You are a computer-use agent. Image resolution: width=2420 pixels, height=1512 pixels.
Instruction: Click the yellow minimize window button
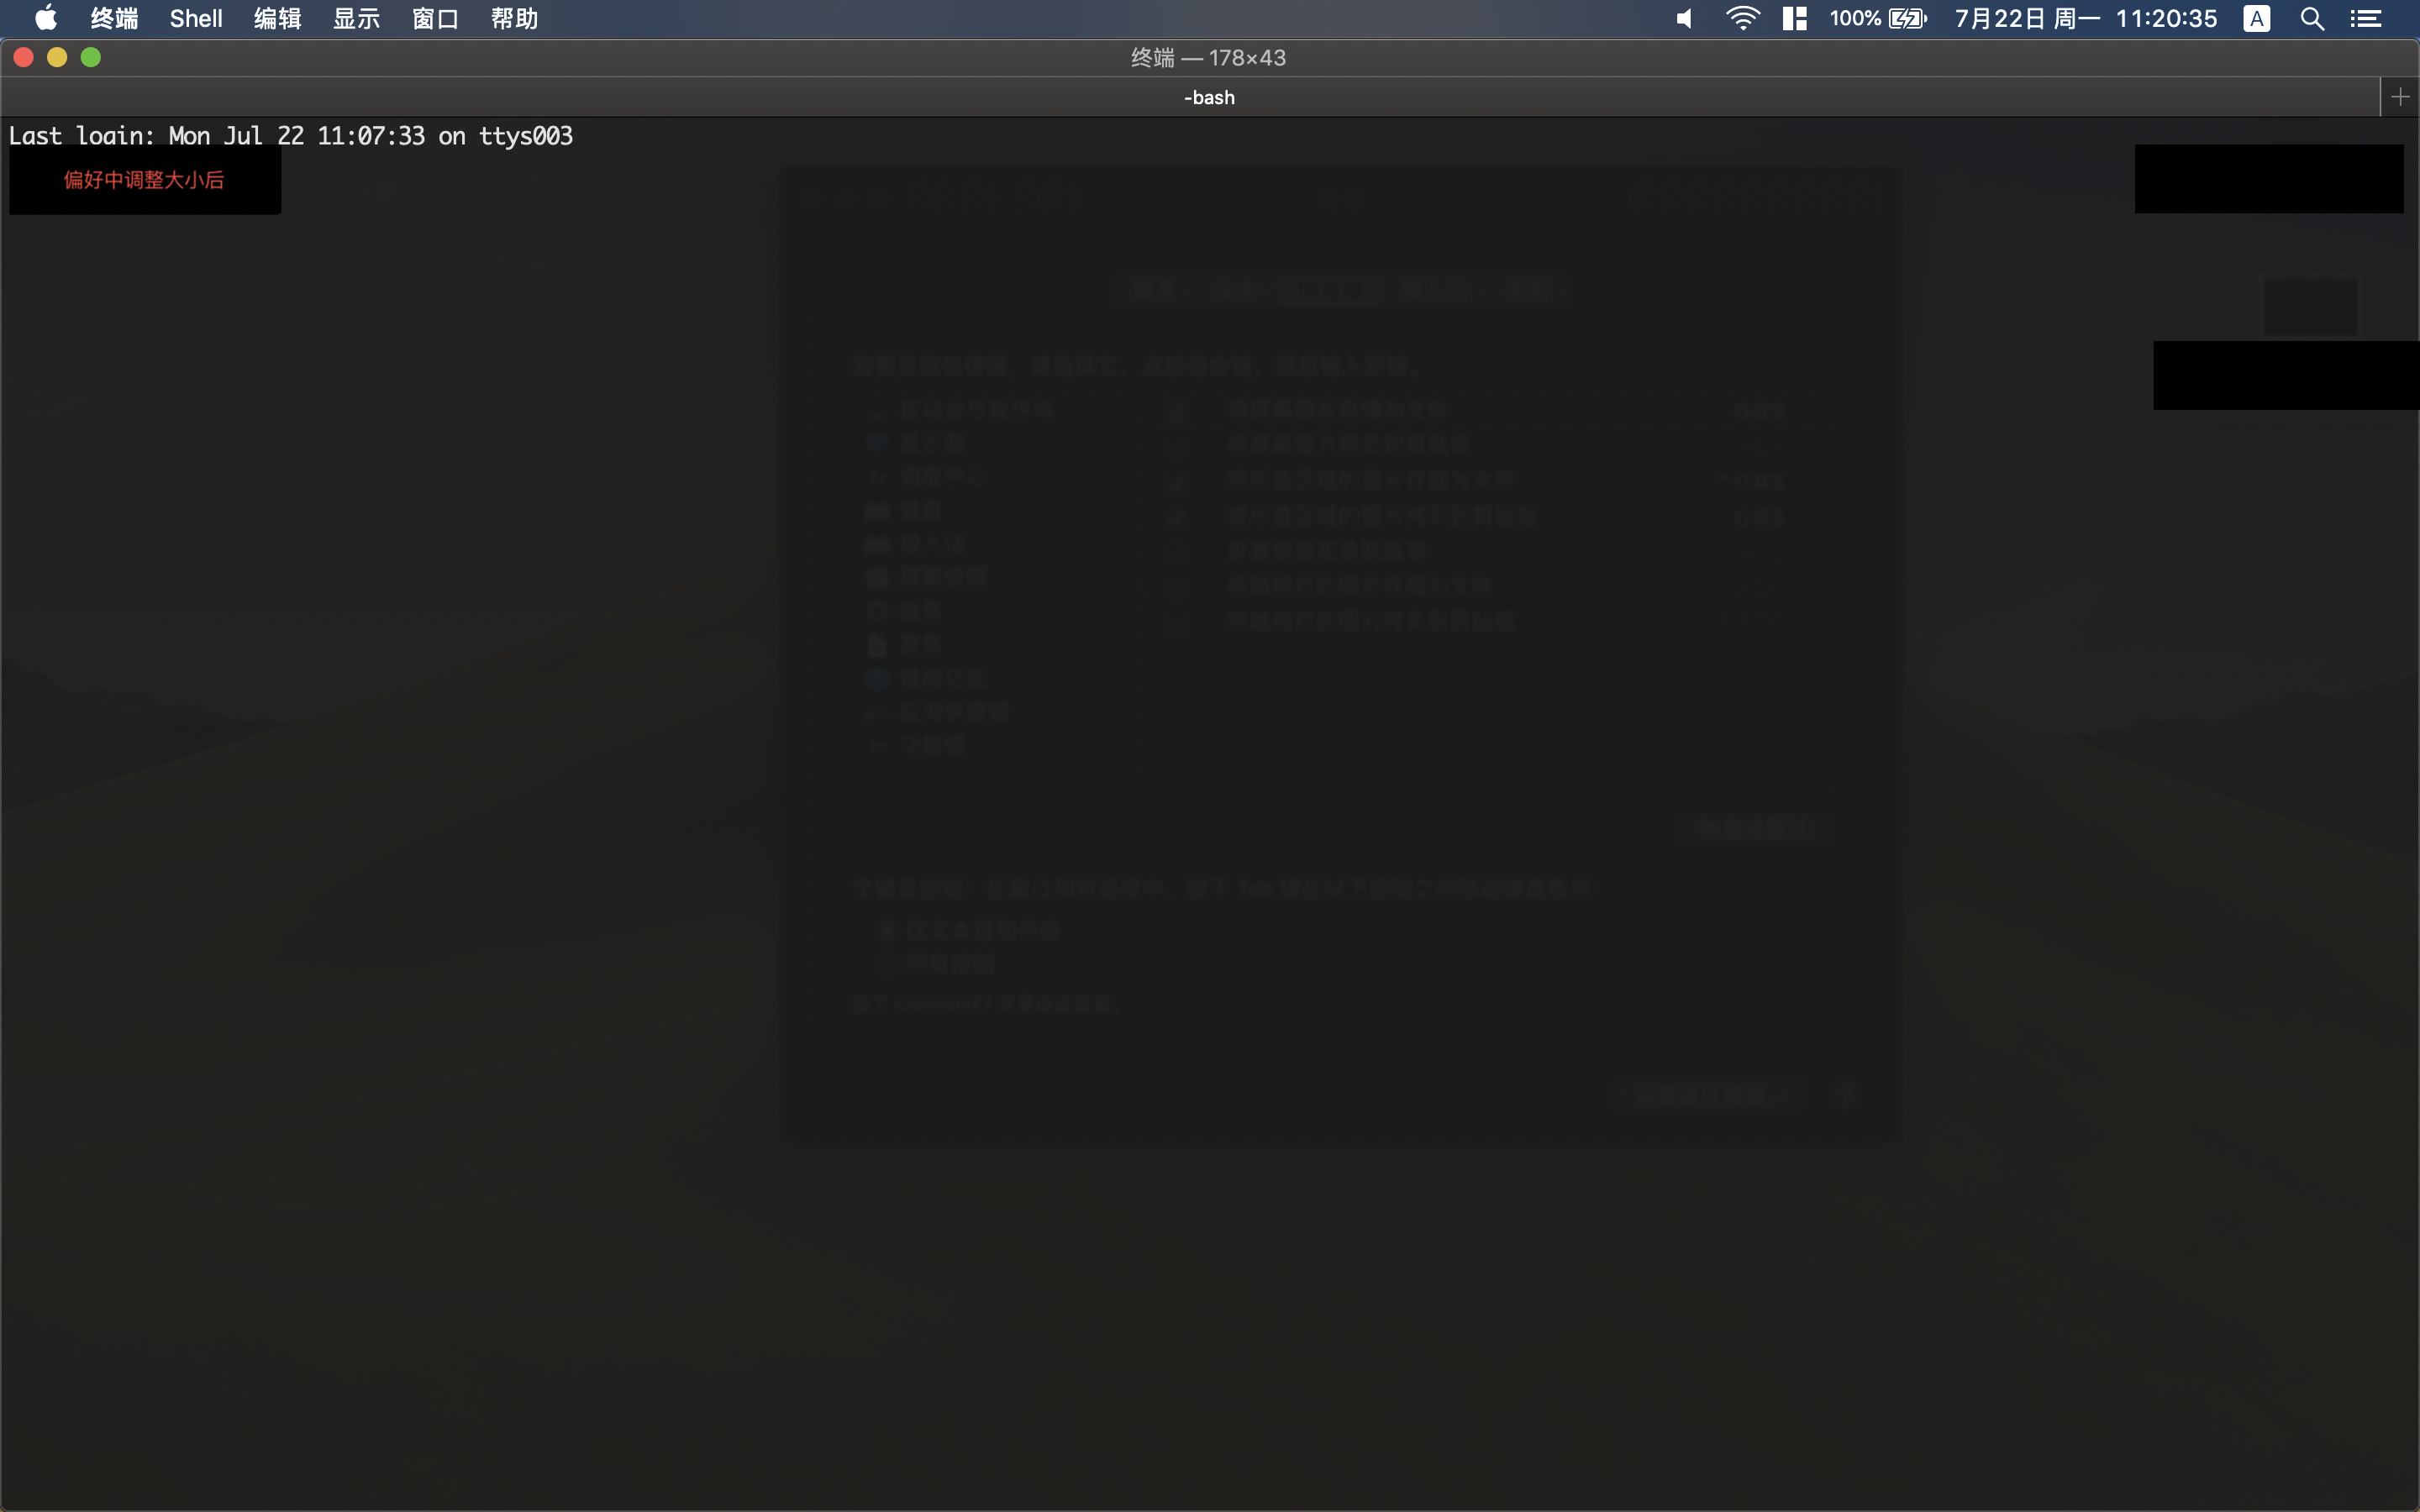pyautogui.click(x=57, y=57)
